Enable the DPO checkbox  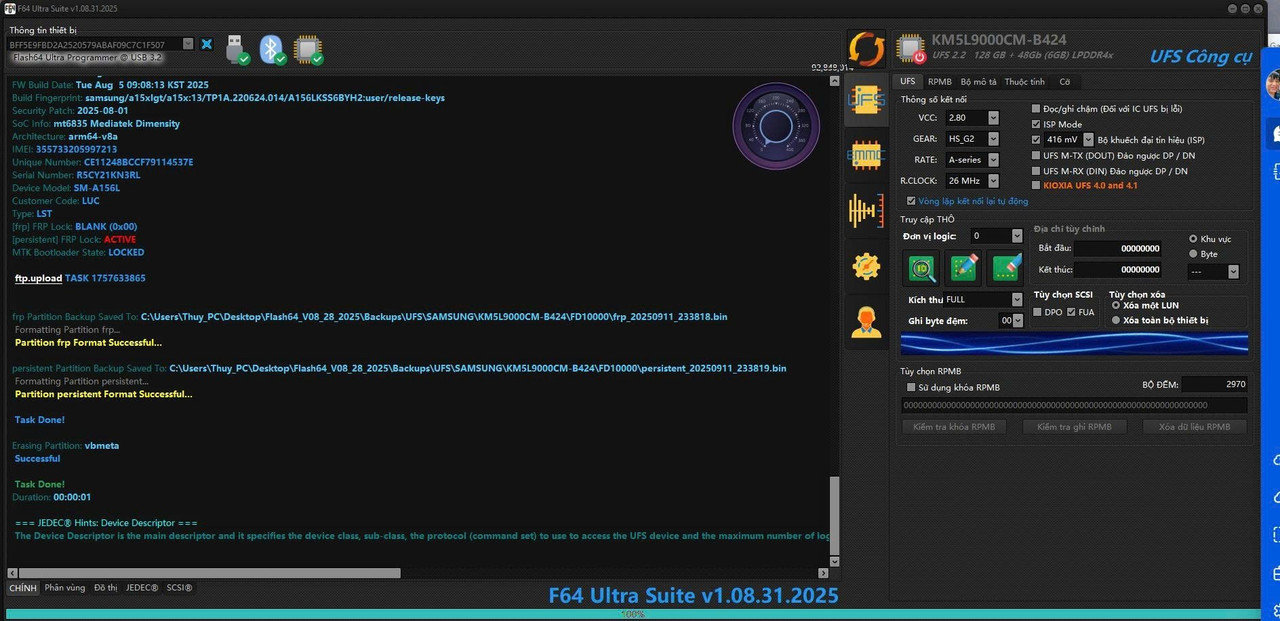[x=1038, y=312]
